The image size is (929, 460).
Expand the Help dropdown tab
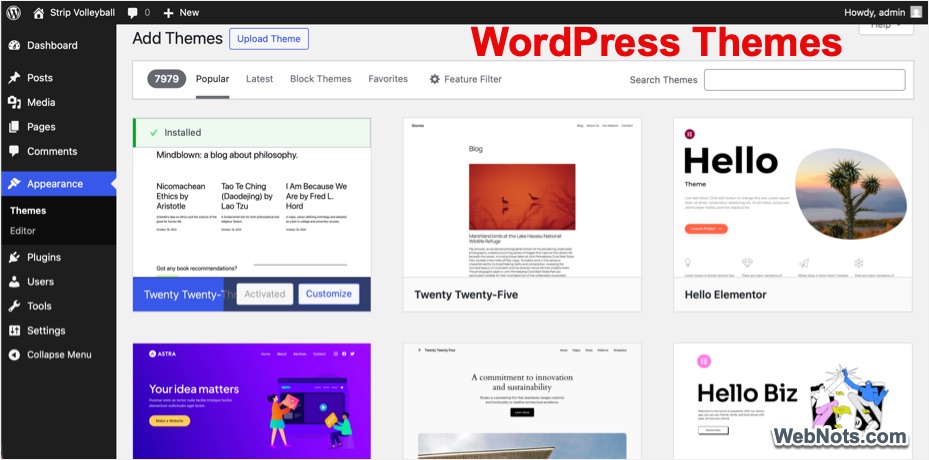pos(886,27)
